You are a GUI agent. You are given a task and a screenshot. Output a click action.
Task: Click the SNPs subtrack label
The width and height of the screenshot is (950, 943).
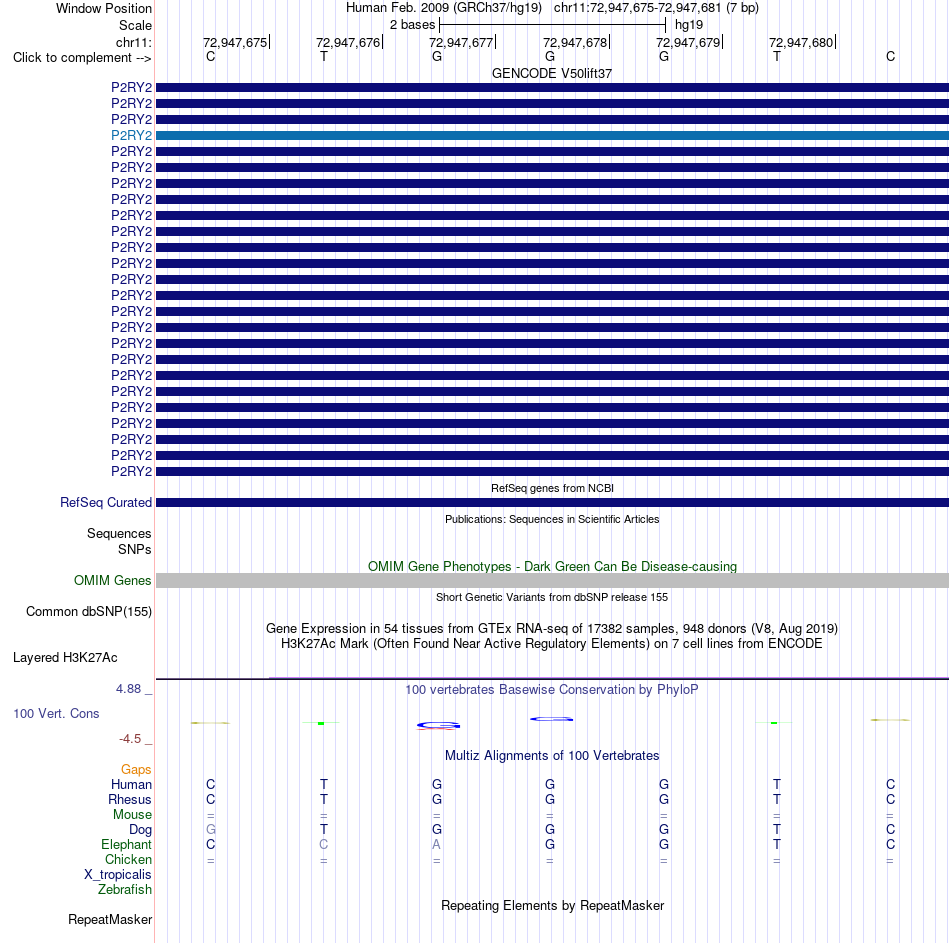[135, 549]
